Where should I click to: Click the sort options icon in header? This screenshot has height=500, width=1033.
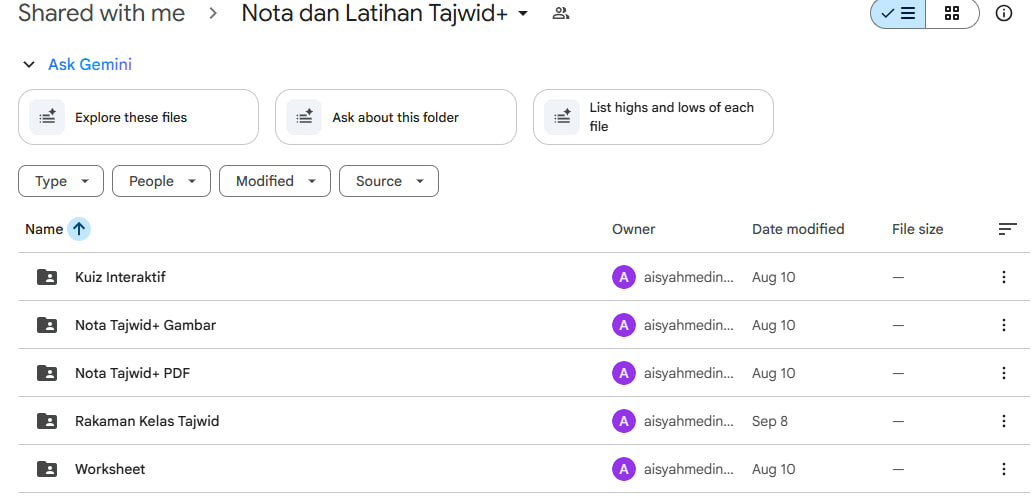pos(1007,229)
